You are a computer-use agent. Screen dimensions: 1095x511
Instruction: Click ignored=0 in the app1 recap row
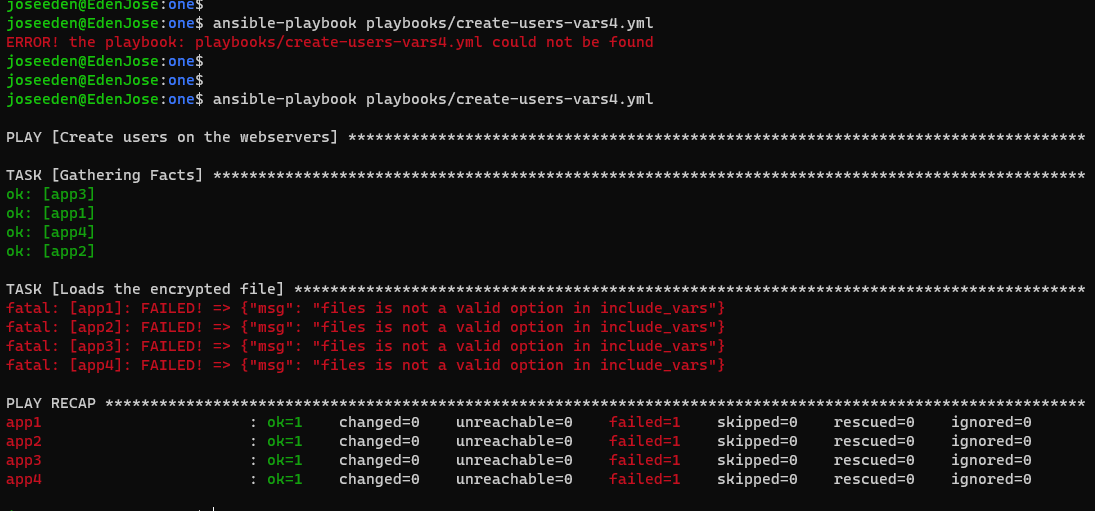(991, 422)
